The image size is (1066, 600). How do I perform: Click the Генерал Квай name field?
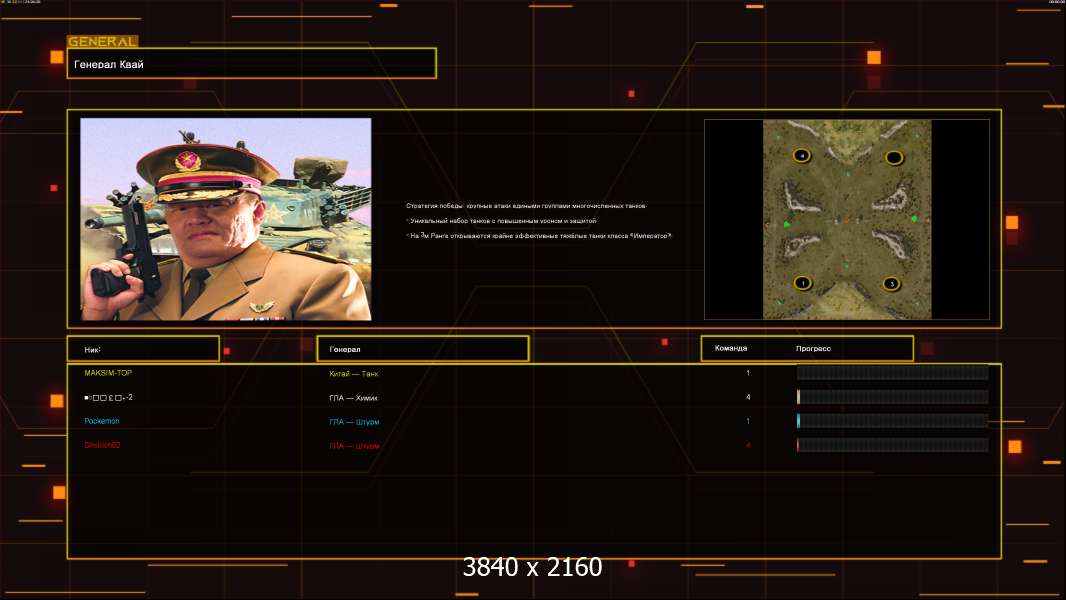pos(251,64)
